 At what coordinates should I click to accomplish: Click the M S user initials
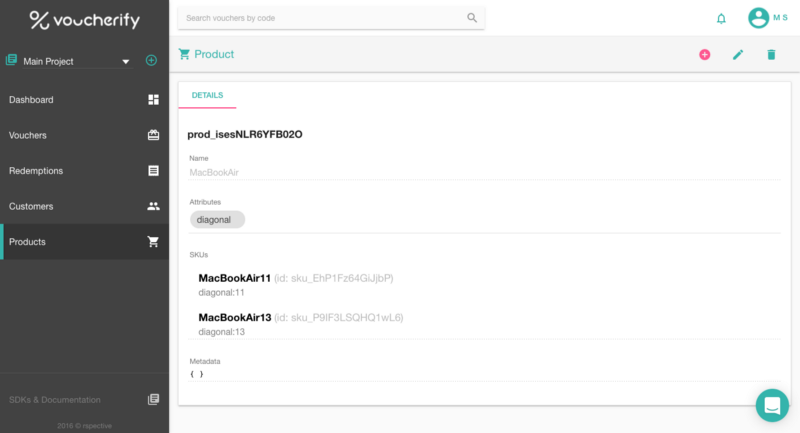click(780, 17)
